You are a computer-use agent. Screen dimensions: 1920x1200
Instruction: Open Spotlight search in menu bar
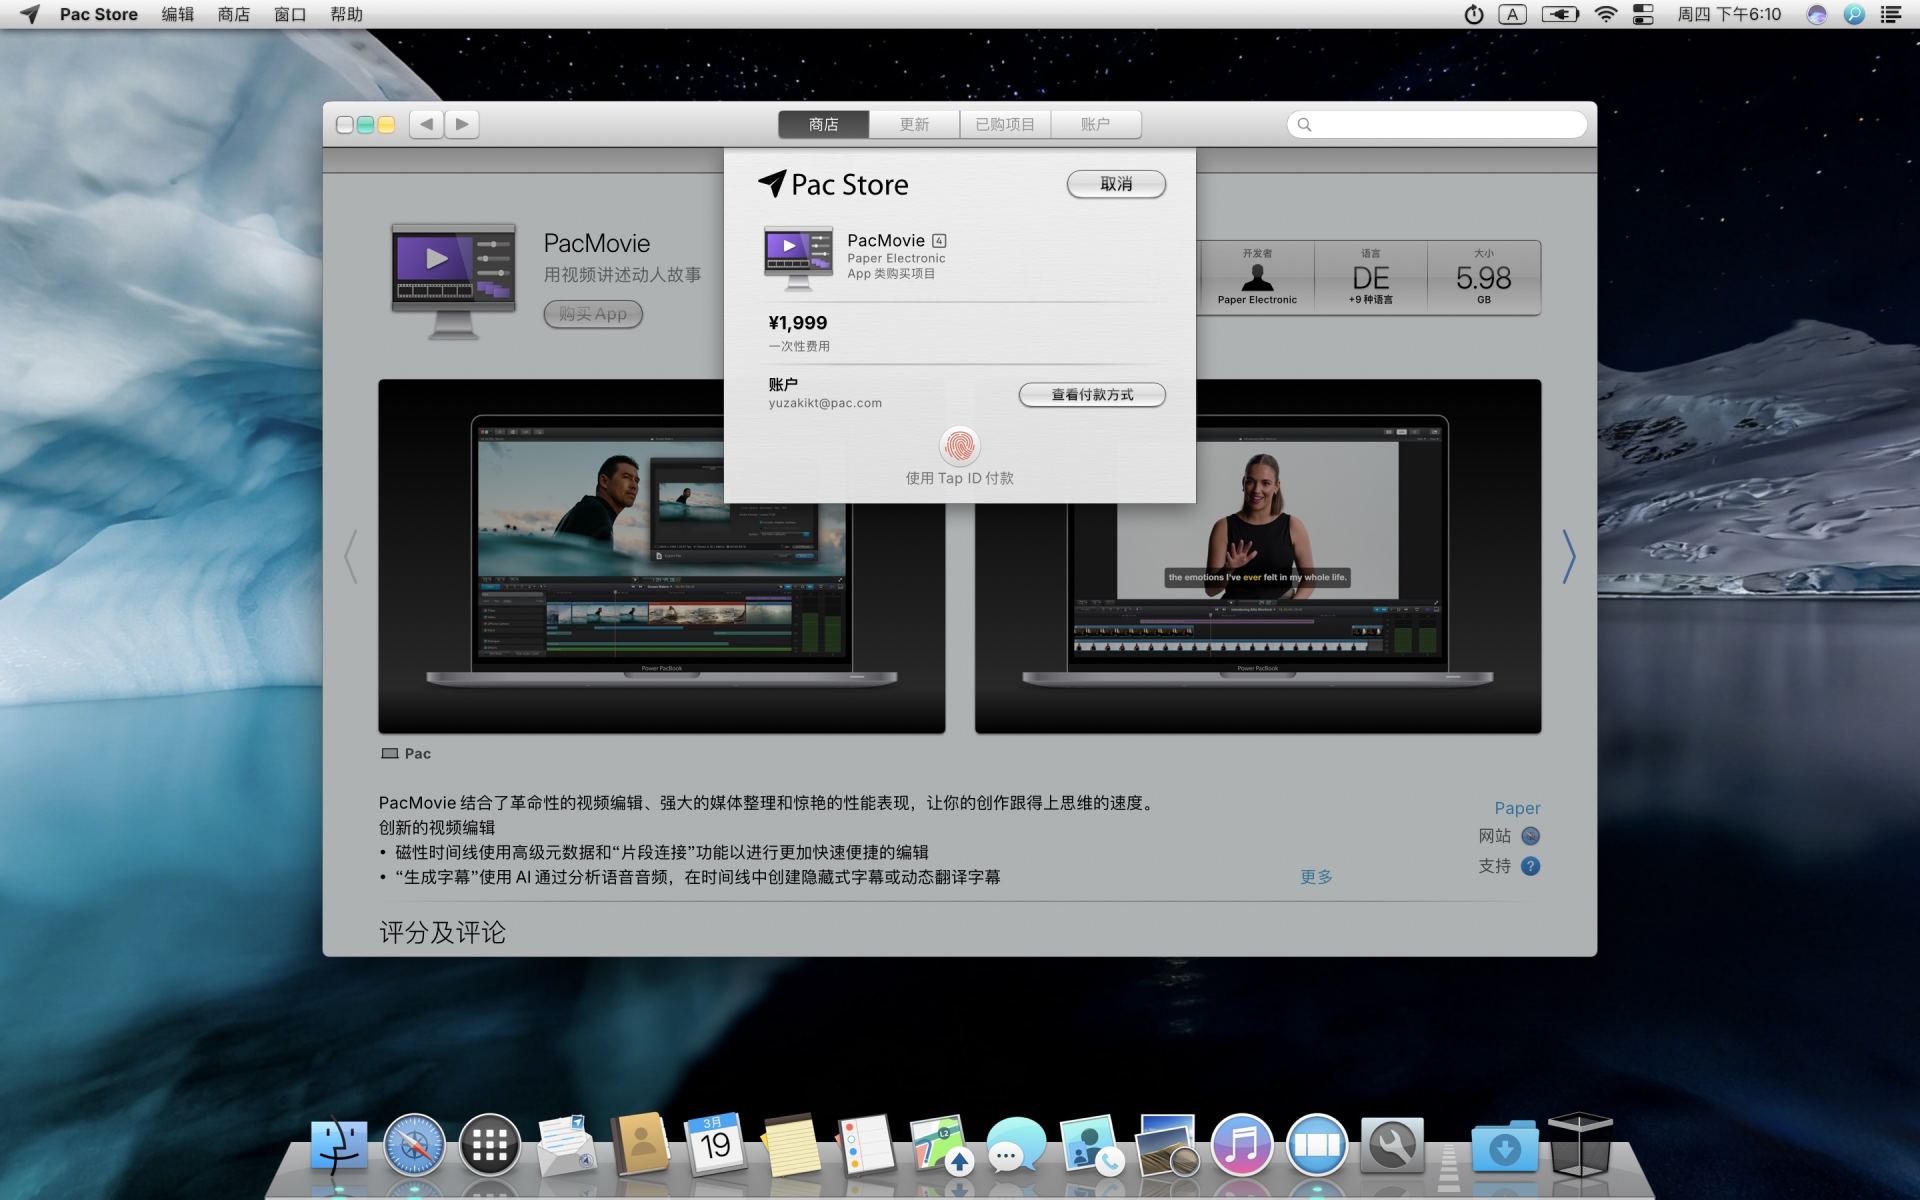1854,14
